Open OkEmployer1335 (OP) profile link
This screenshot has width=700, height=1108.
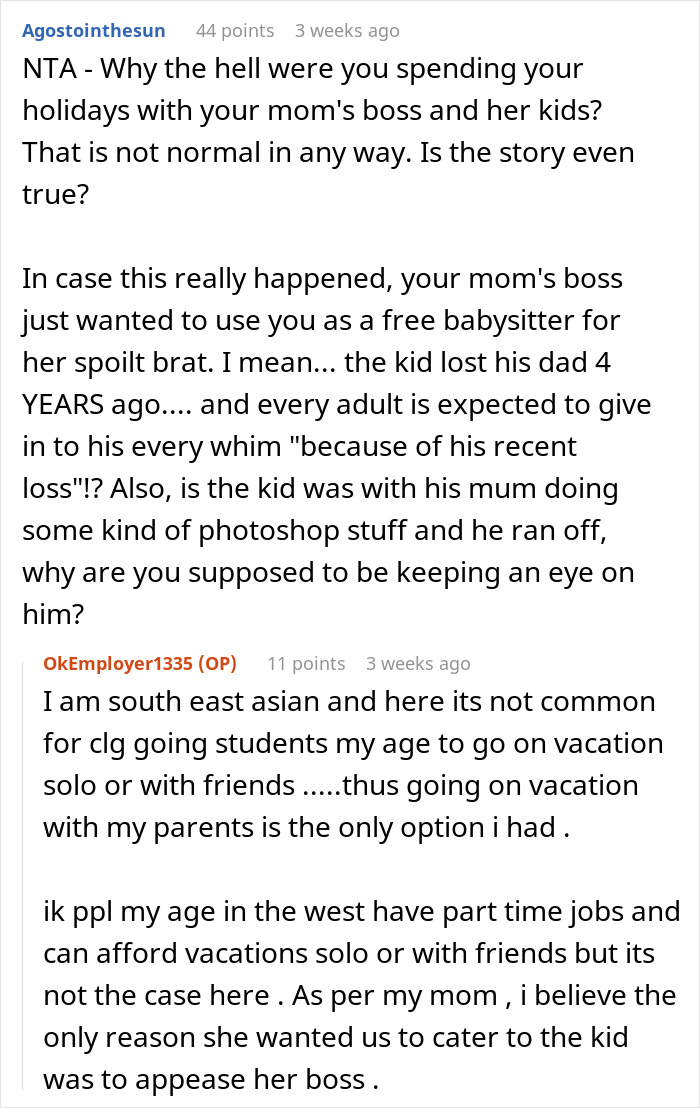(x=140, y=664)
